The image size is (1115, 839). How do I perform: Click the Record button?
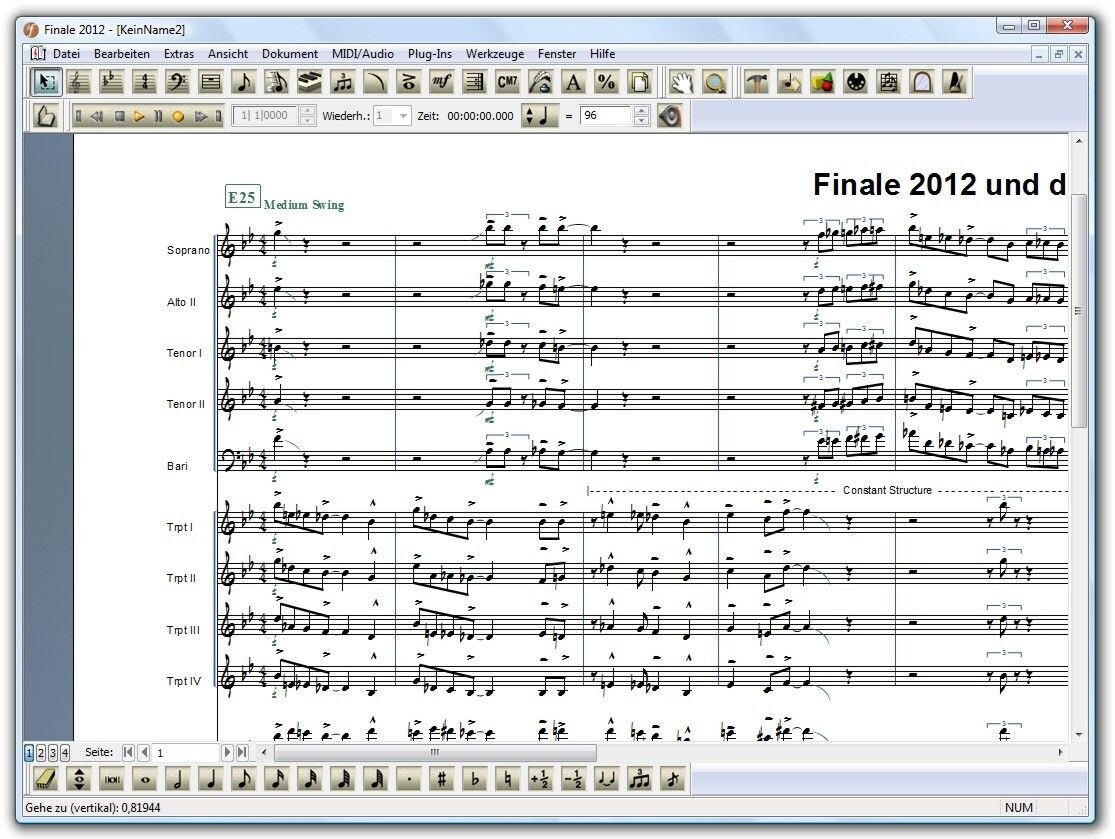point(178,116)
